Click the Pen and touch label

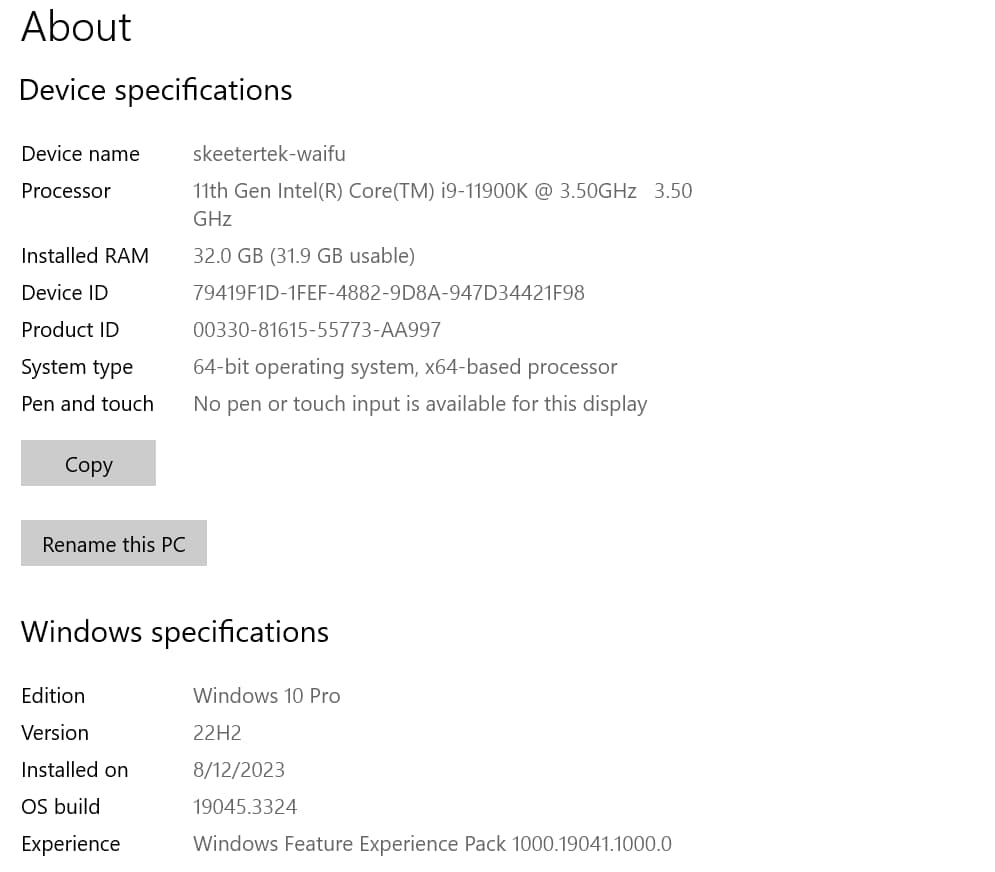[87, 404]
